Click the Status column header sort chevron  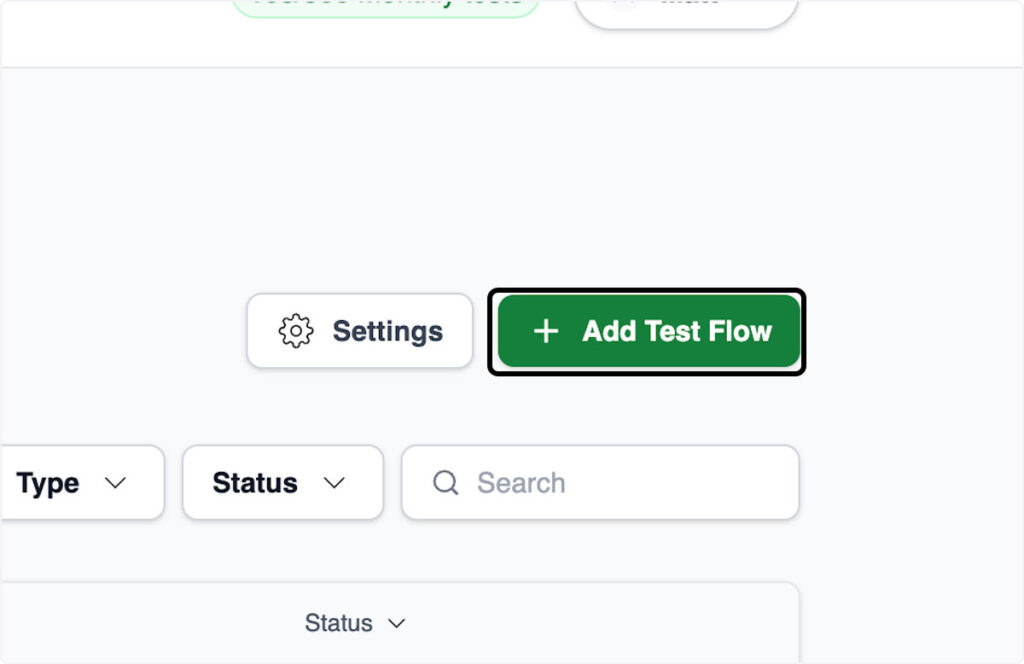[x=397, y=623]
